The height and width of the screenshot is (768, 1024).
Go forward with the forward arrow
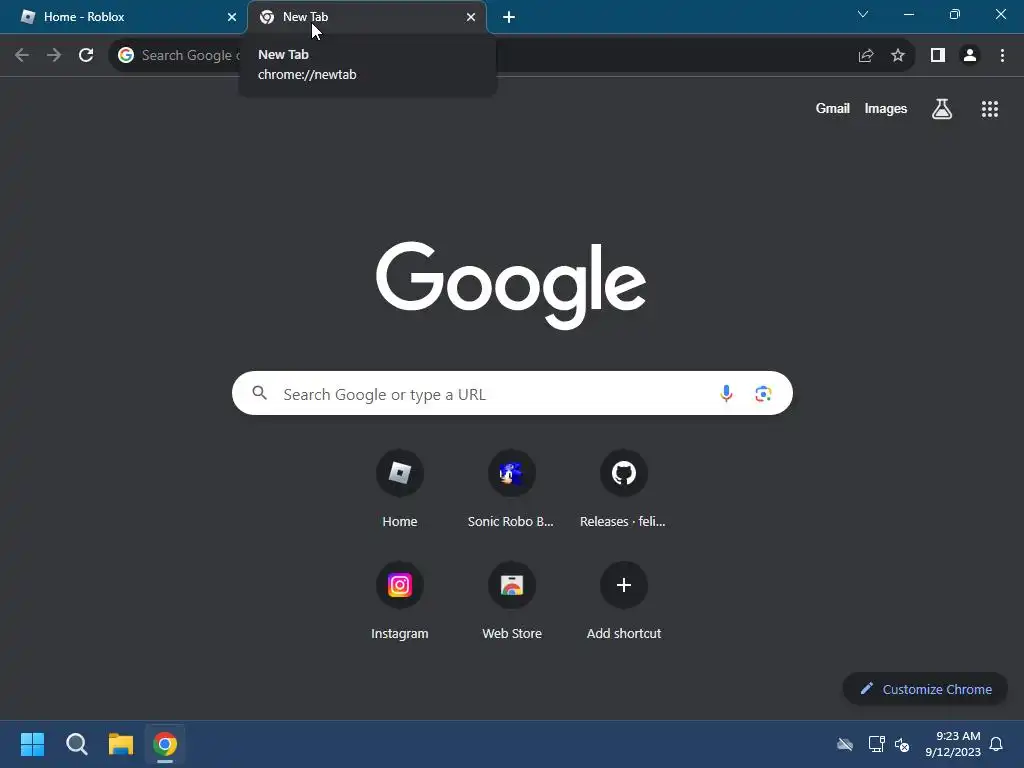point(54,55)
